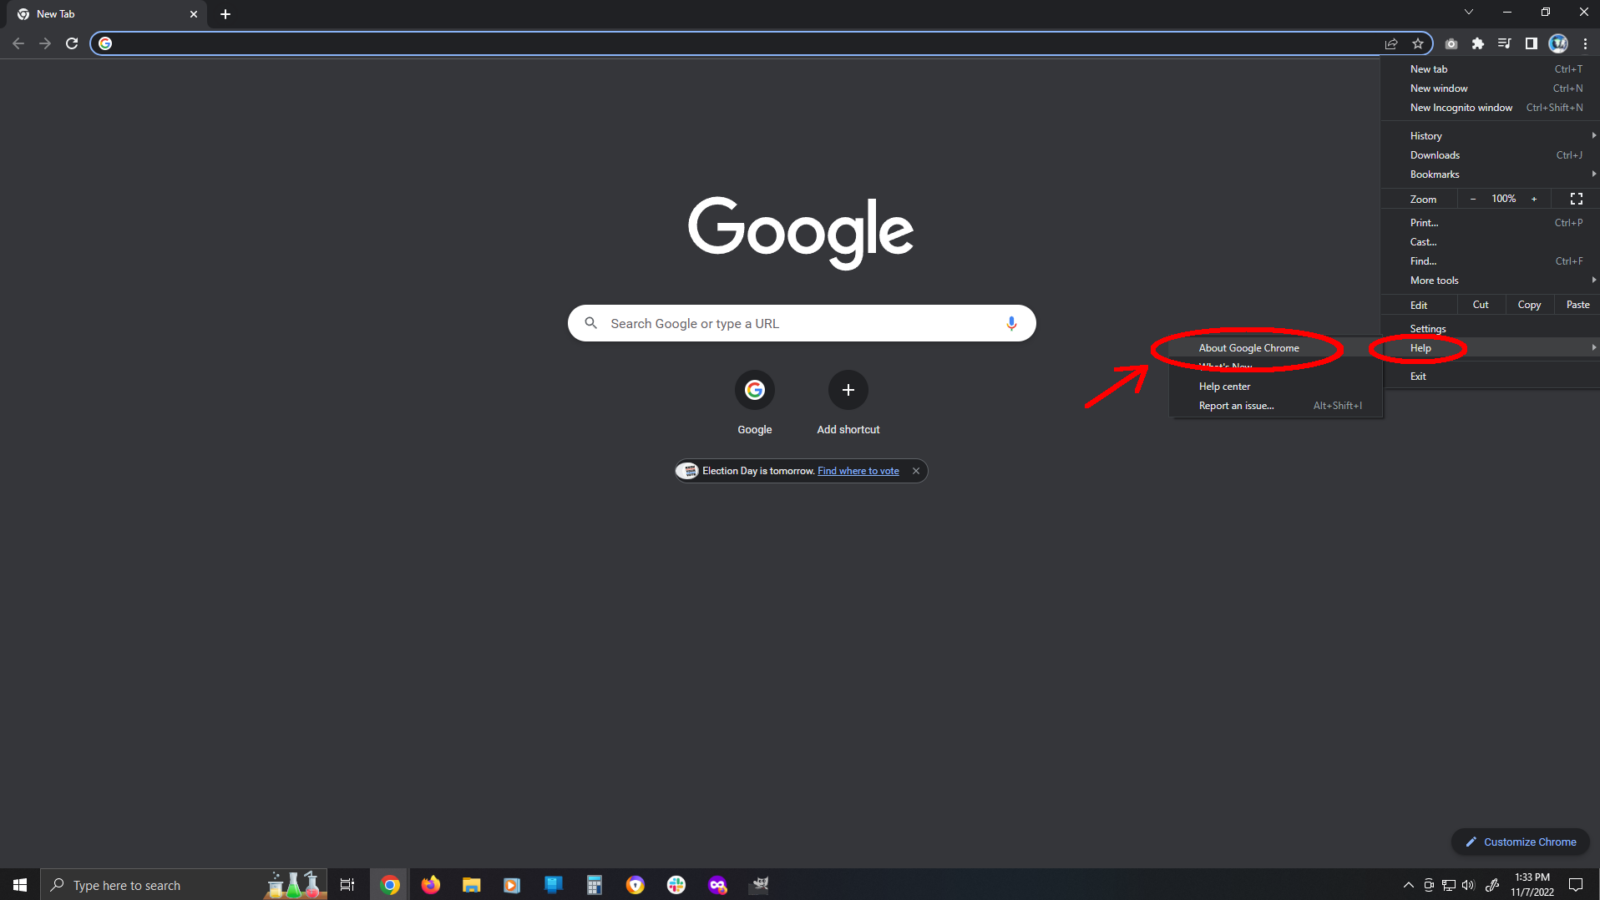The height and width of the screenshot is (900, 1600).
Task: Open the Extensions puzzle icon
Action: coord(1479,43)
